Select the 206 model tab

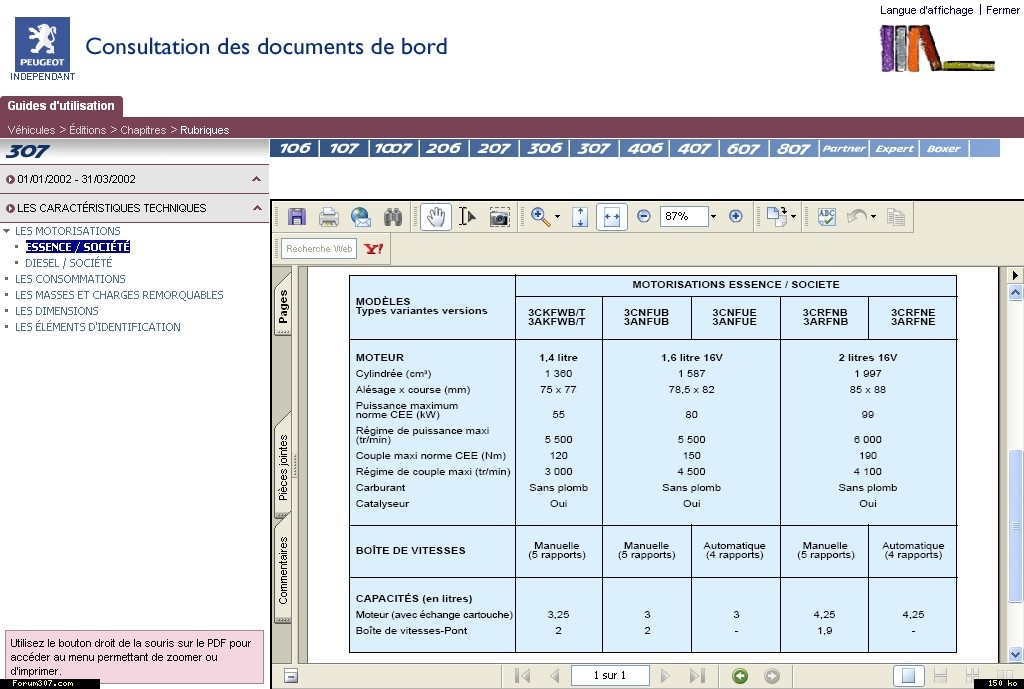443,148
